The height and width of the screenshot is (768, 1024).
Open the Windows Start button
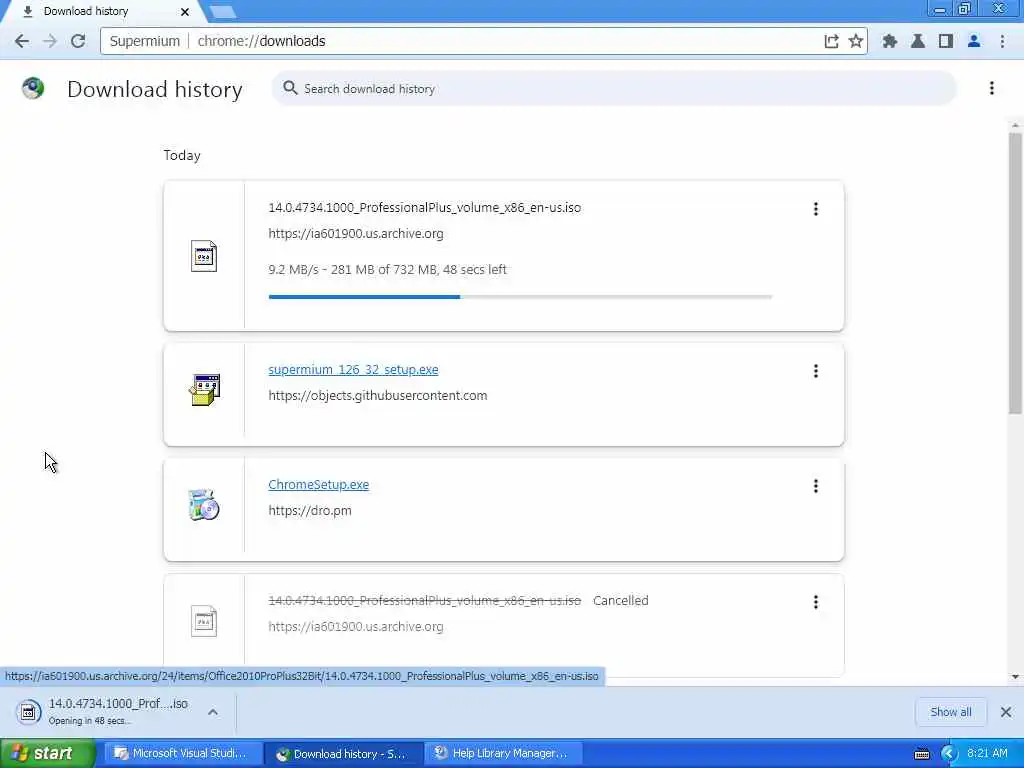tap(48, 754)
